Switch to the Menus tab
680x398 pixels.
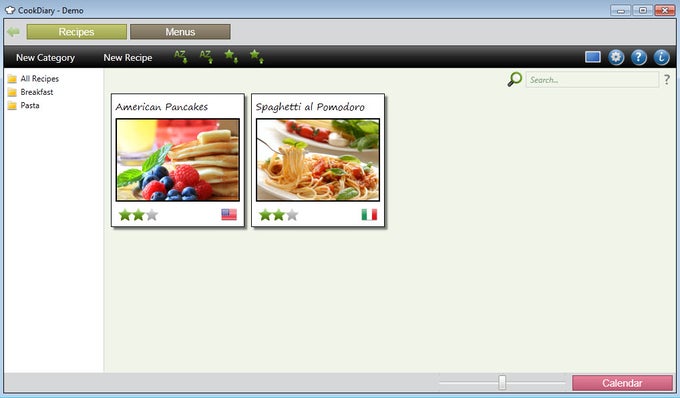point(180,32)
